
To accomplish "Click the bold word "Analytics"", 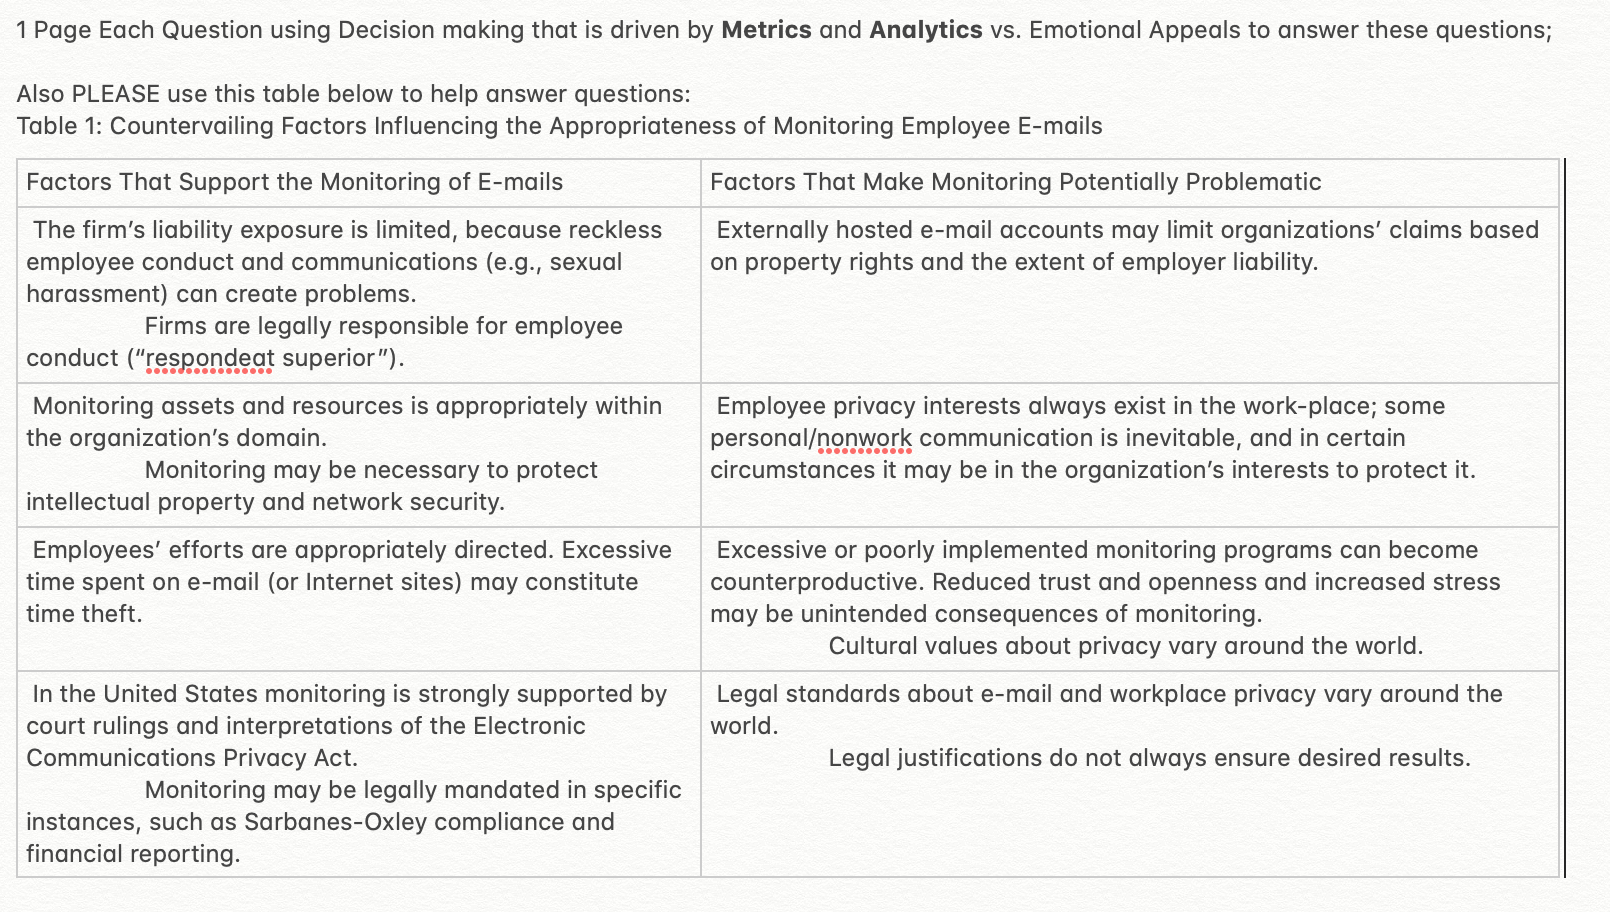I will pos(926,30).
